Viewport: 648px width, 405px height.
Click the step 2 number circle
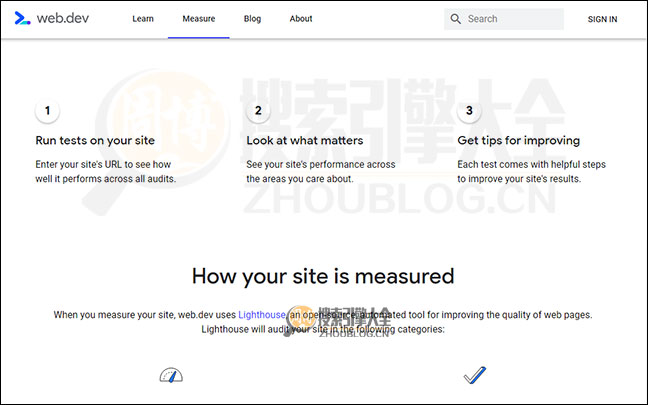pyautogui.click(x=258, y=111)
